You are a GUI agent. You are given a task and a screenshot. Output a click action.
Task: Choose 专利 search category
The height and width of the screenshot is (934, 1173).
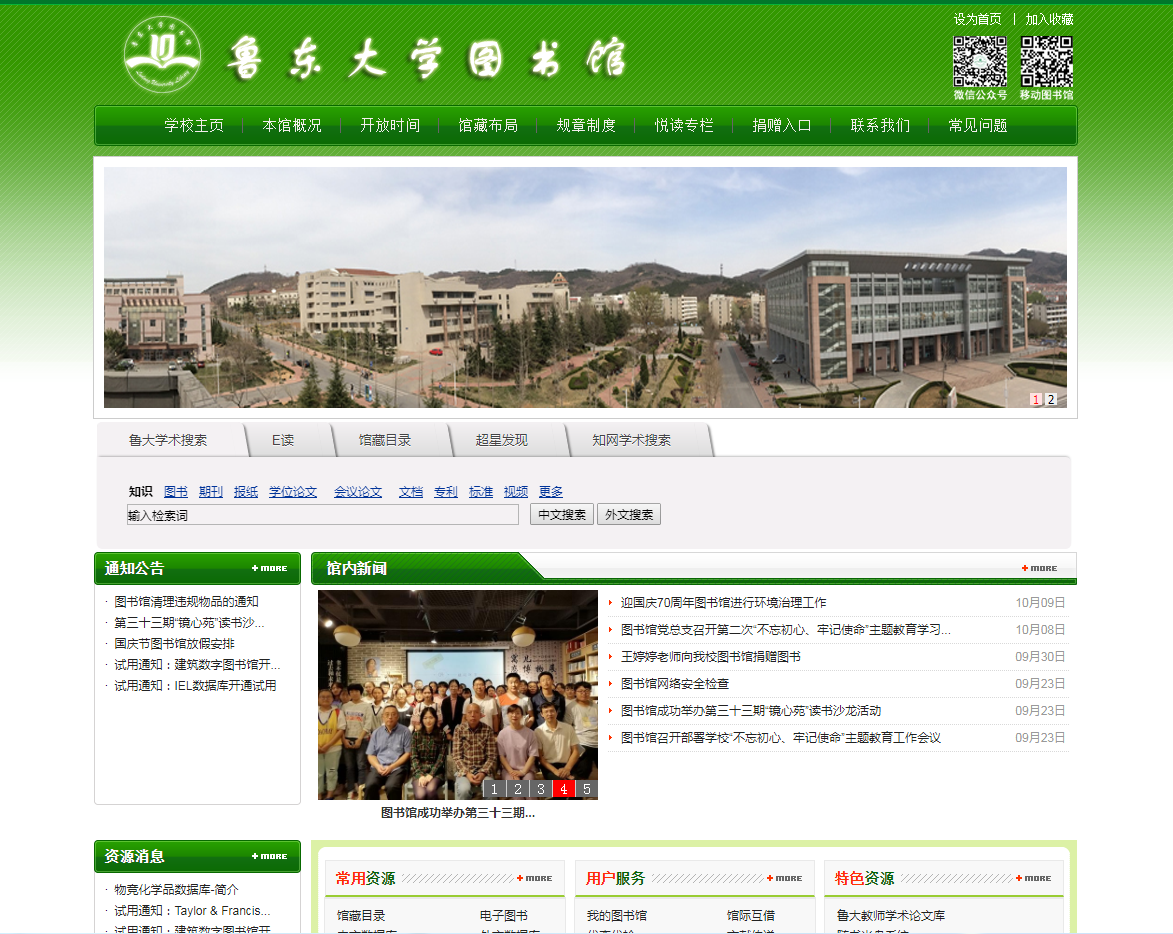(x=446, y=492)
